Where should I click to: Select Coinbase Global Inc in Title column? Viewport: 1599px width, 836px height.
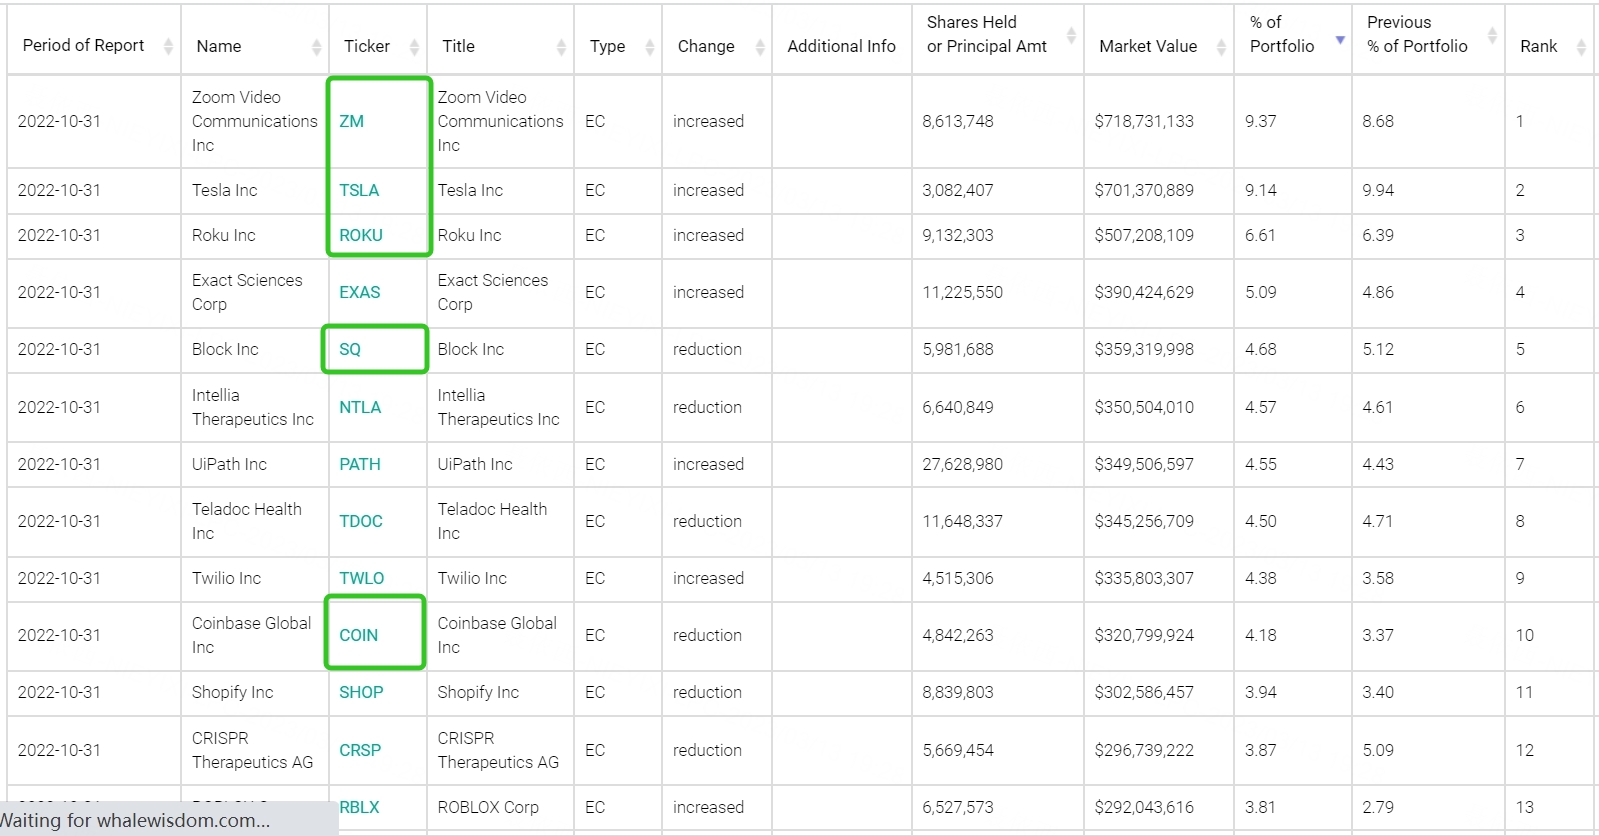(497, 635)
